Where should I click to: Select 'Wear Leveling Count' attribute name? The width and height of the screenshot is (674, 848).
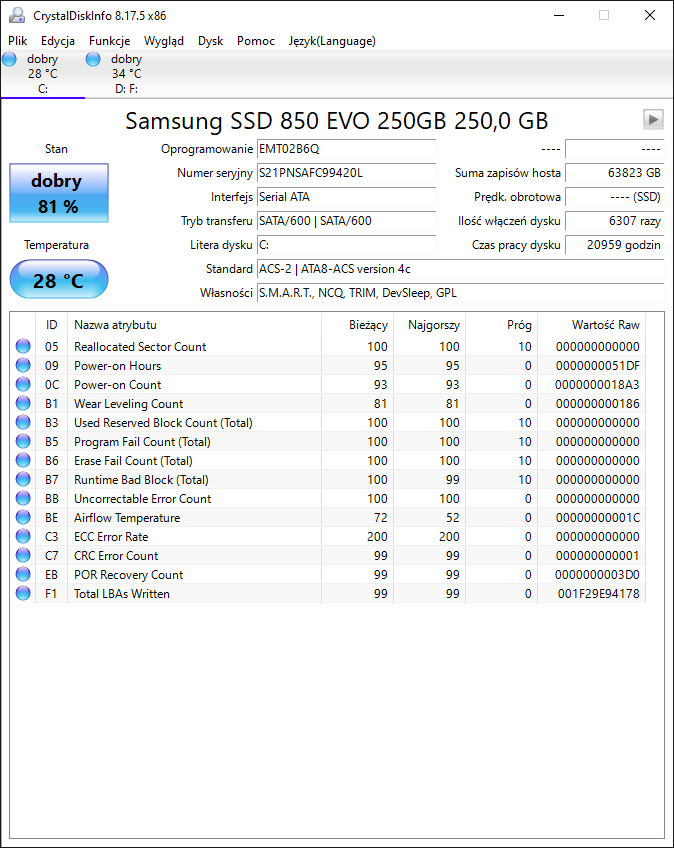(129, 403)
